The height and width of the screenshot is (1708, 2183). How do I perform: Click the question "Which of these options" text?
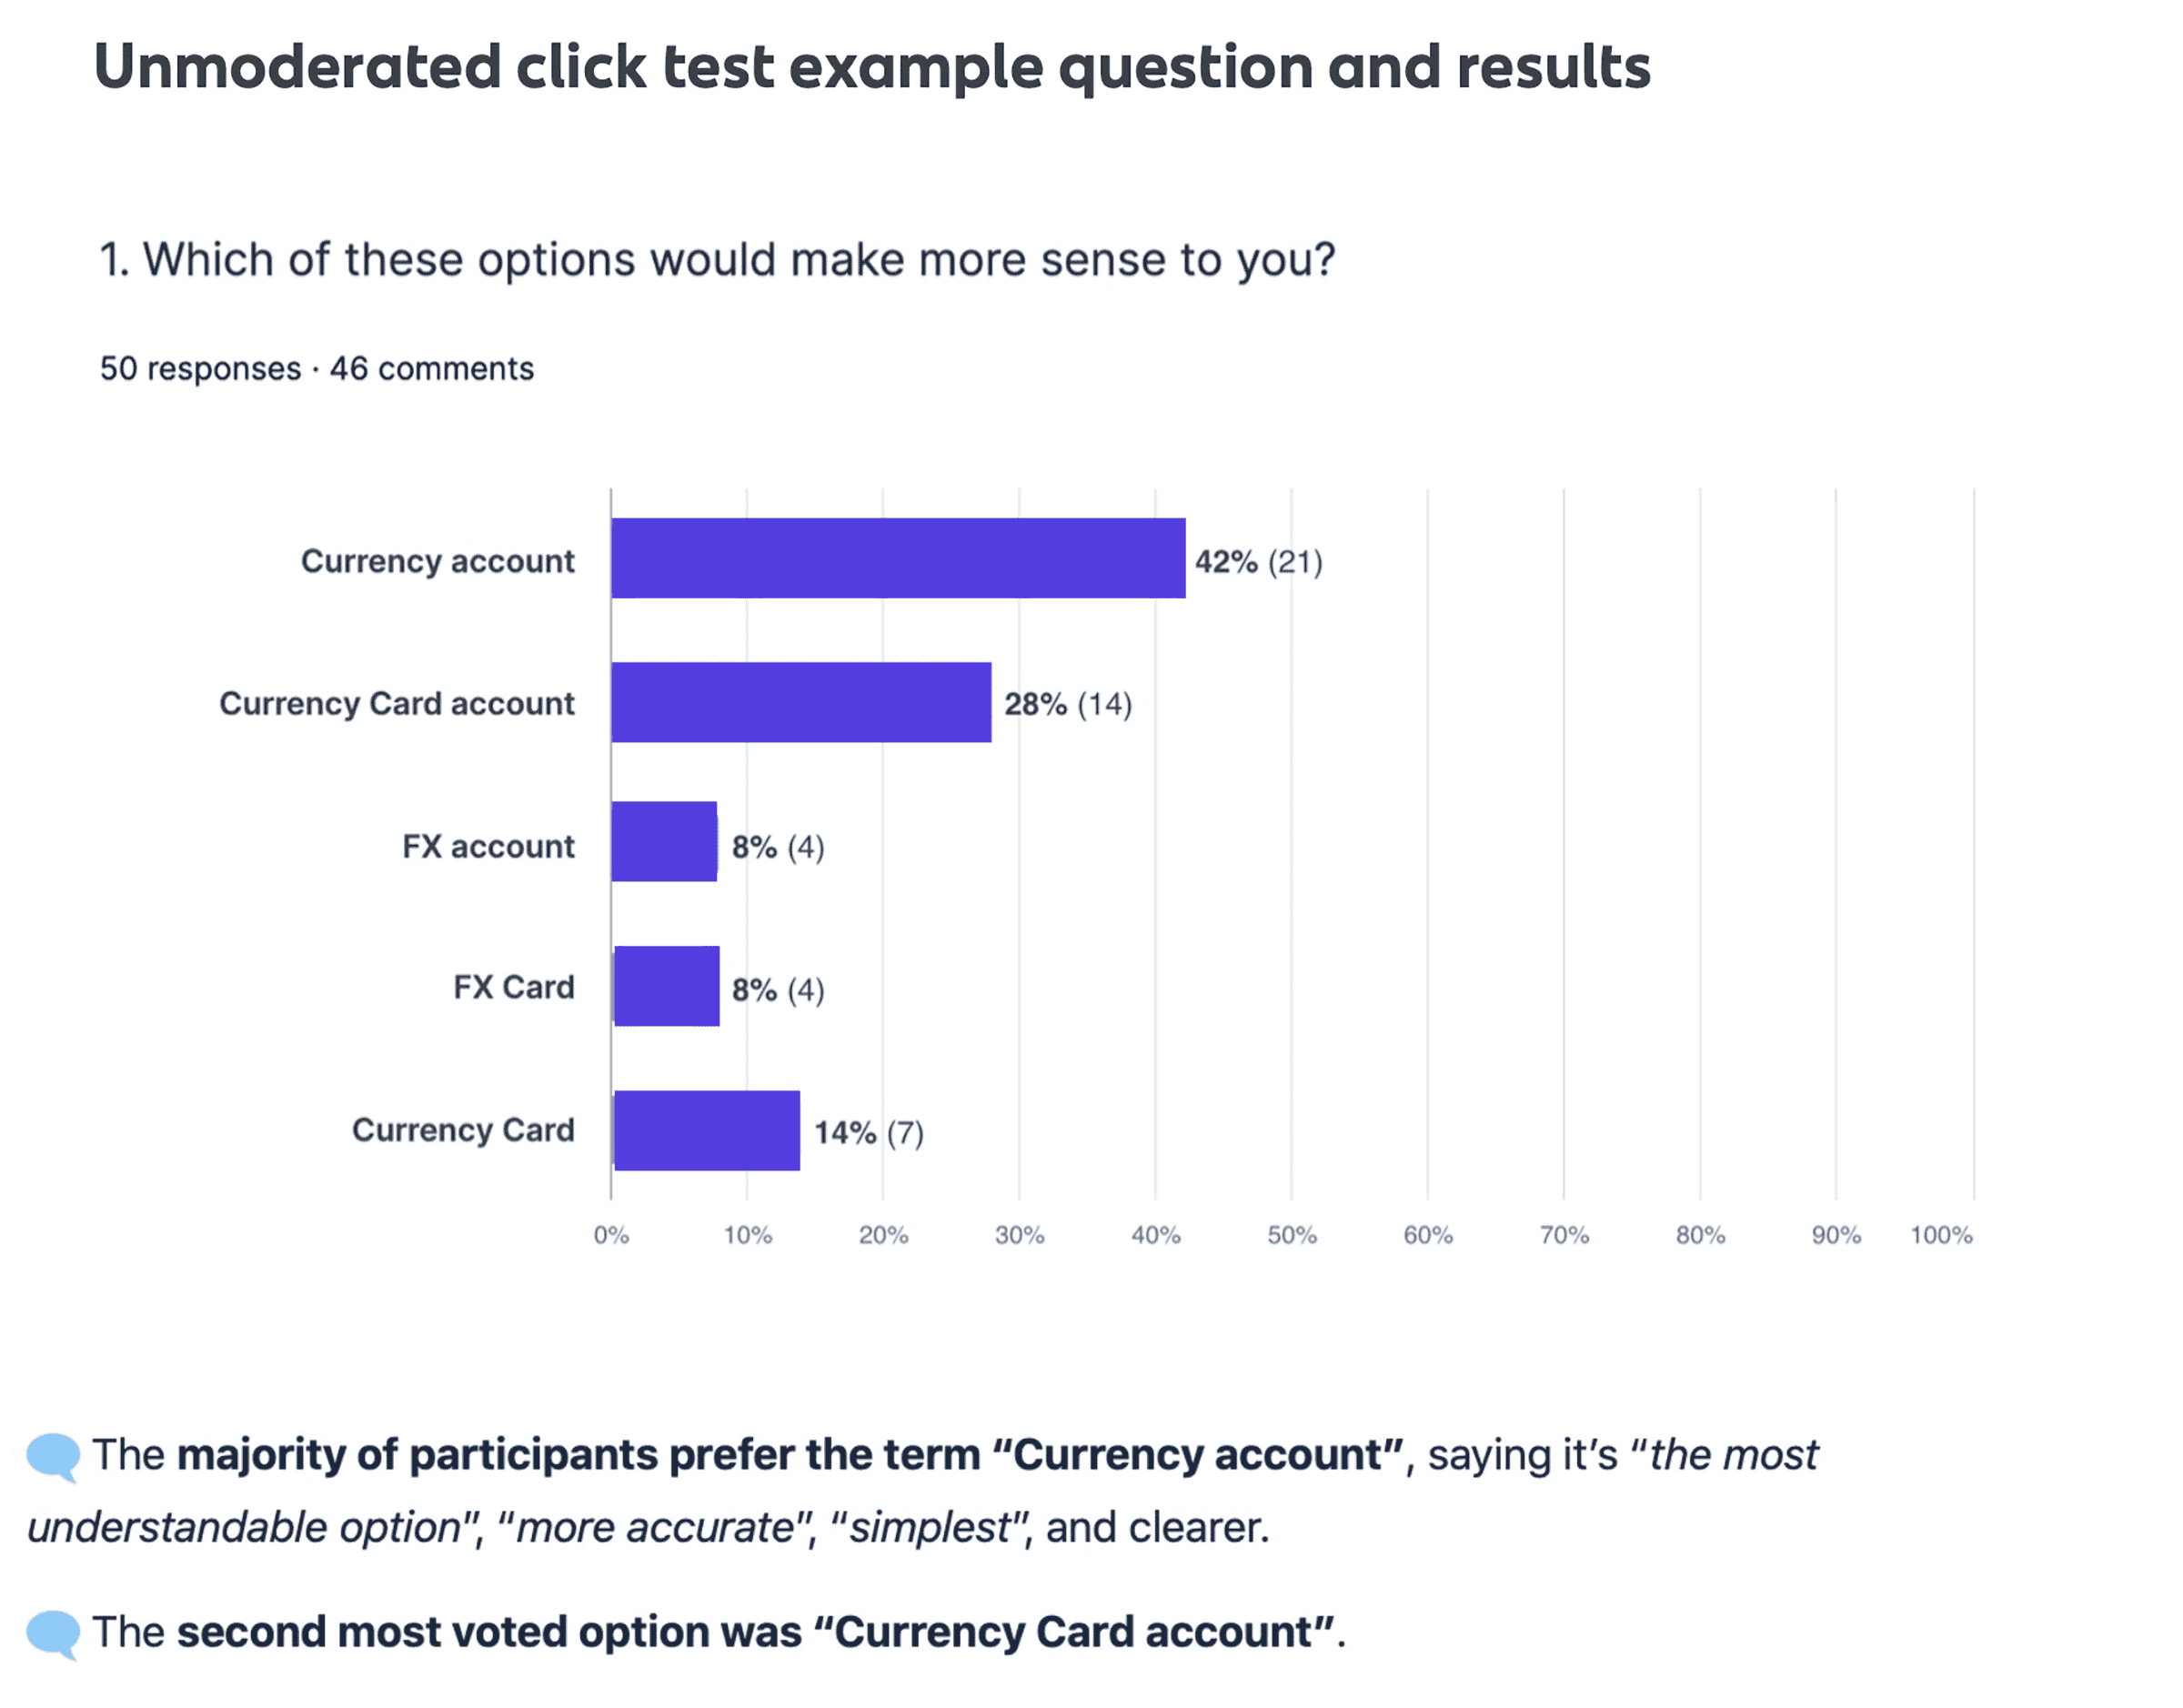[x=716, y=260]
